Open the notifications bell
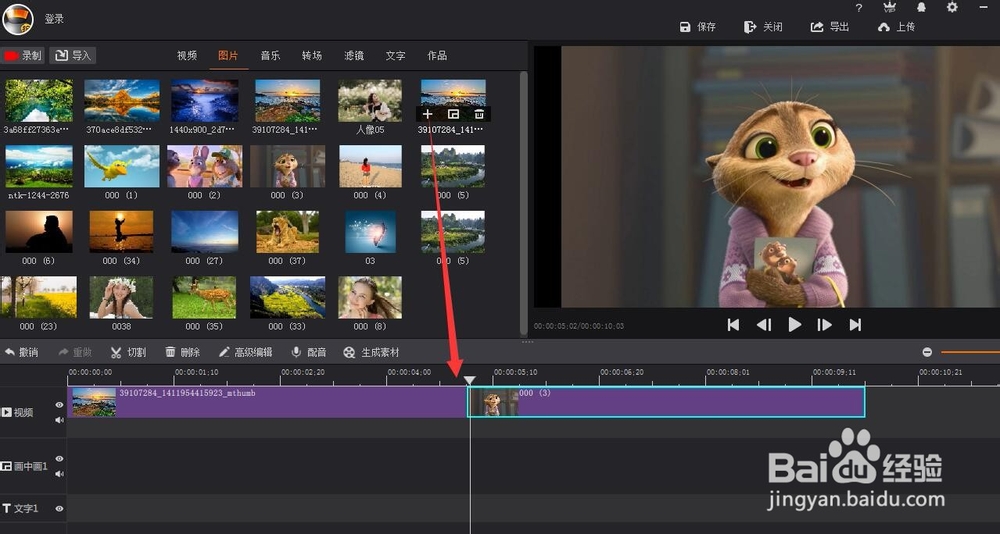Viewport: 1000px width, 534px height. pyautogui.click(x=921, y=8)
